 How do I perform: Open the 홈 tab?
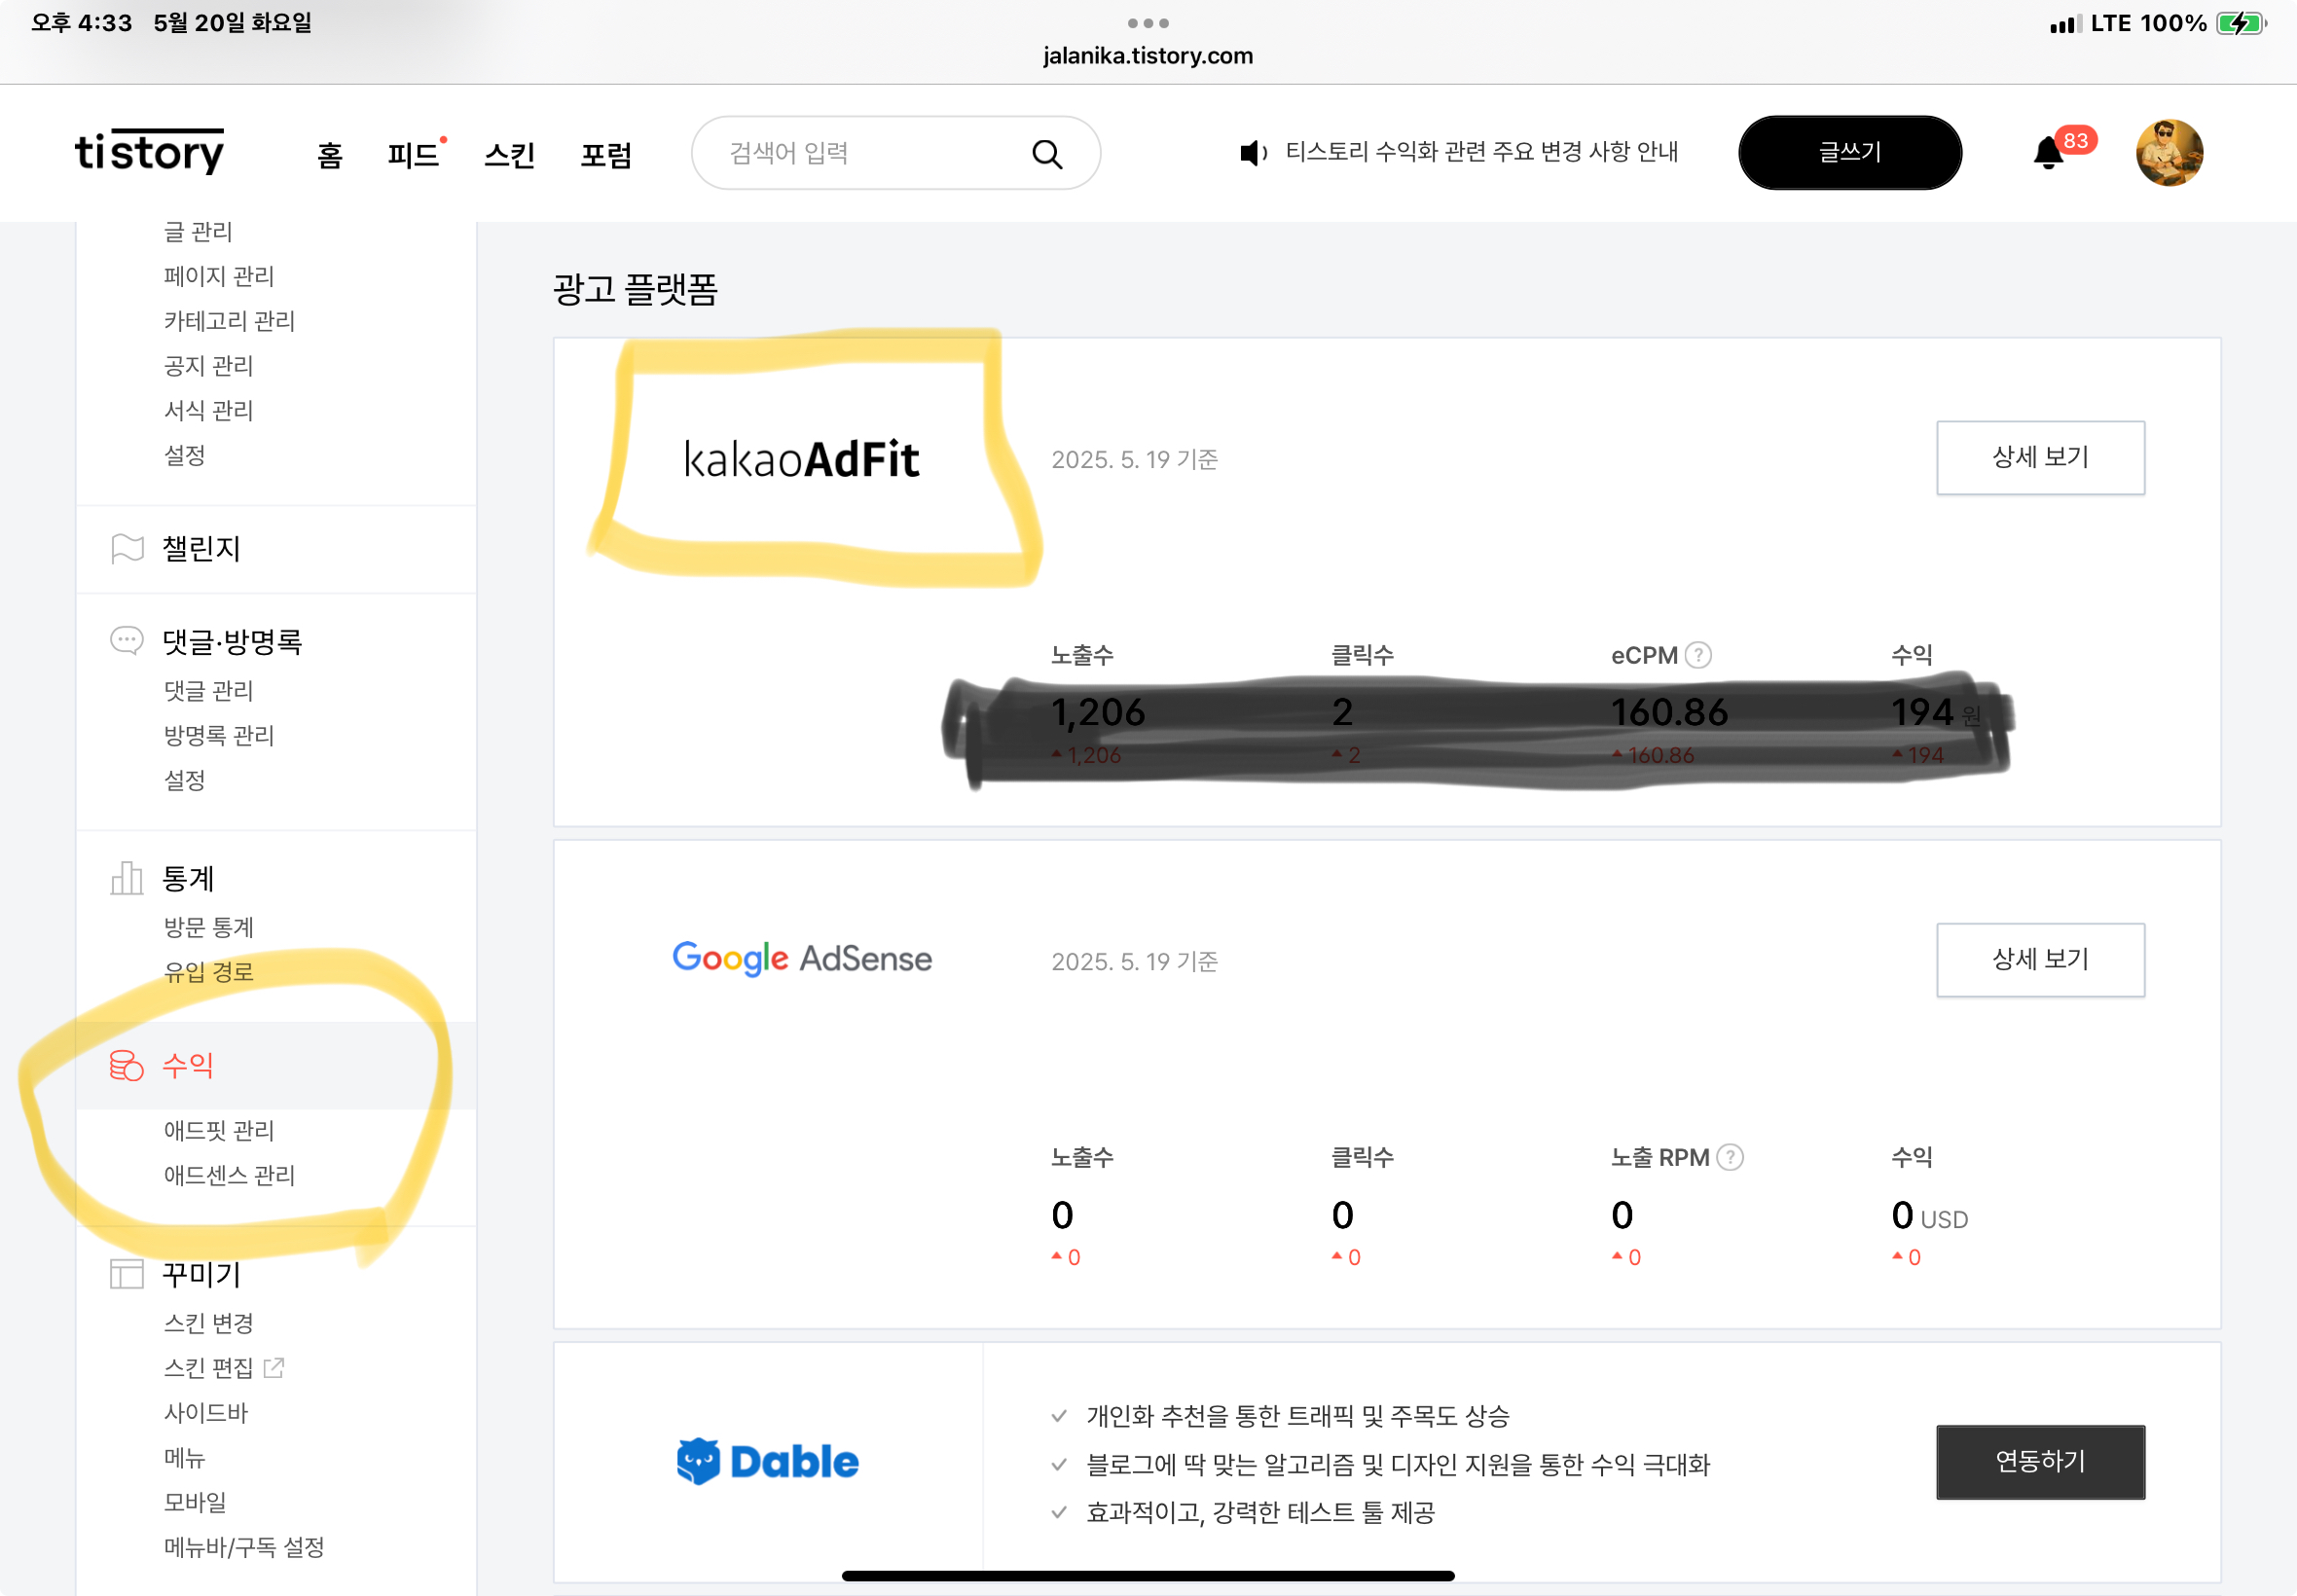(330, 155)
